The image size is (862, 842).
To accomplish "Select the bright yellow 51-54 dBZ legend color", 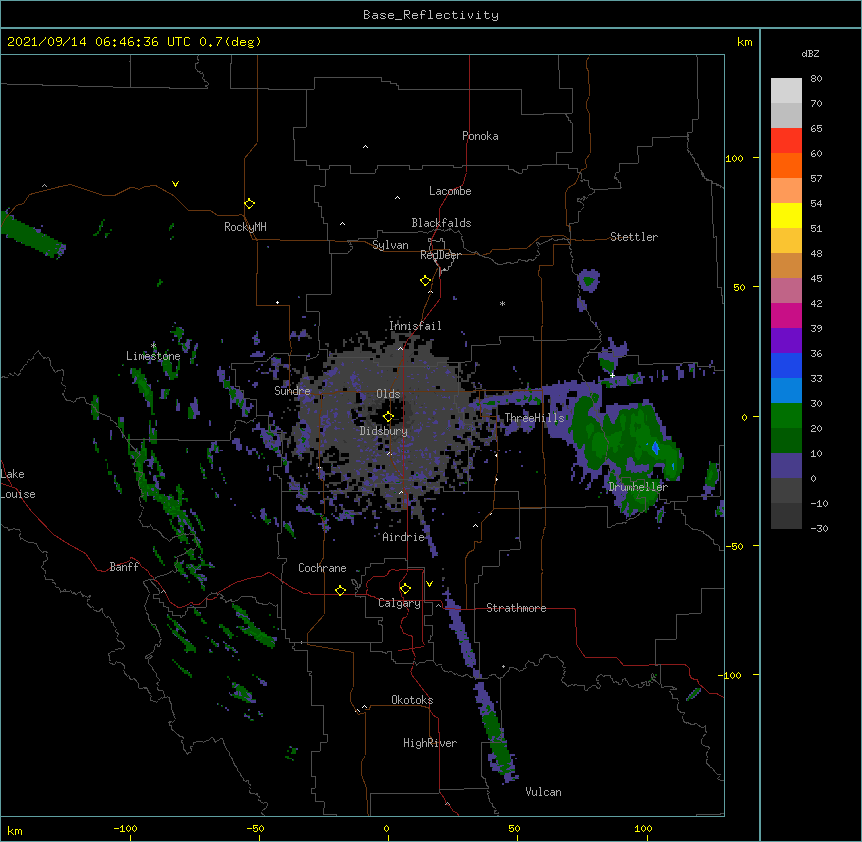I will pos(786,215).
